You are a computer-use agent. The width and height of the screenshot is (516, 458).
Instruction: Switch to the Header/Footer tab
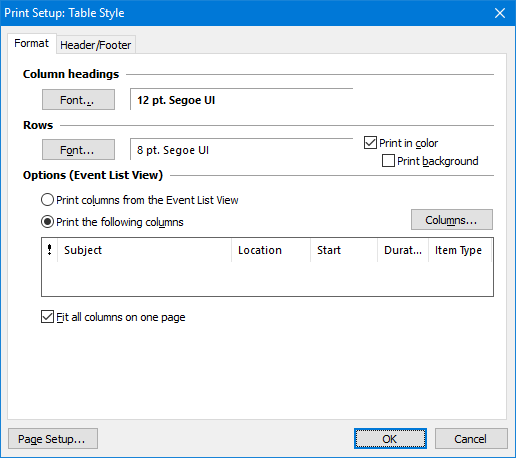[x=96, y=45]
